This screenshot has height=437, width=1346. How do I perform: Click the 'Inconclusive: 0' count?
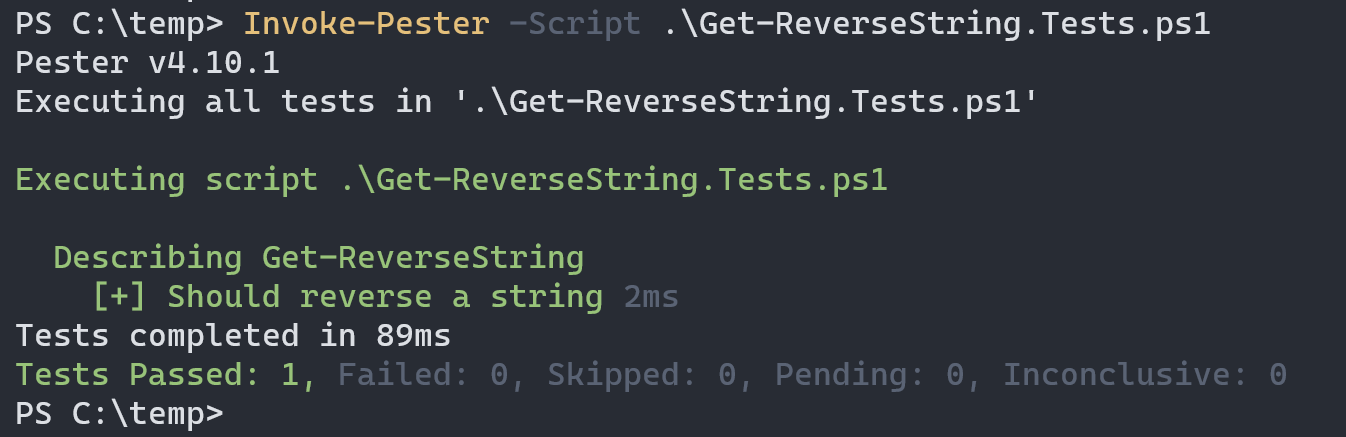point(1145,374)
